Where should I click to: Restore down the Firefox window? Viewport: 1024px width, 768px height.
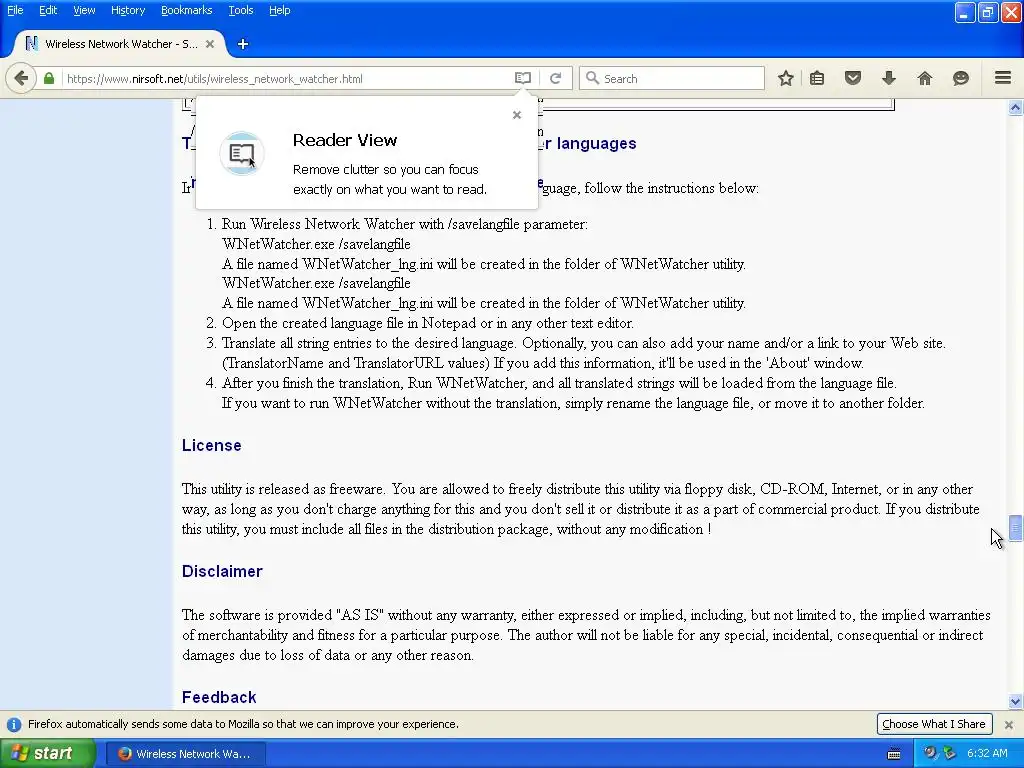[987, 12]
